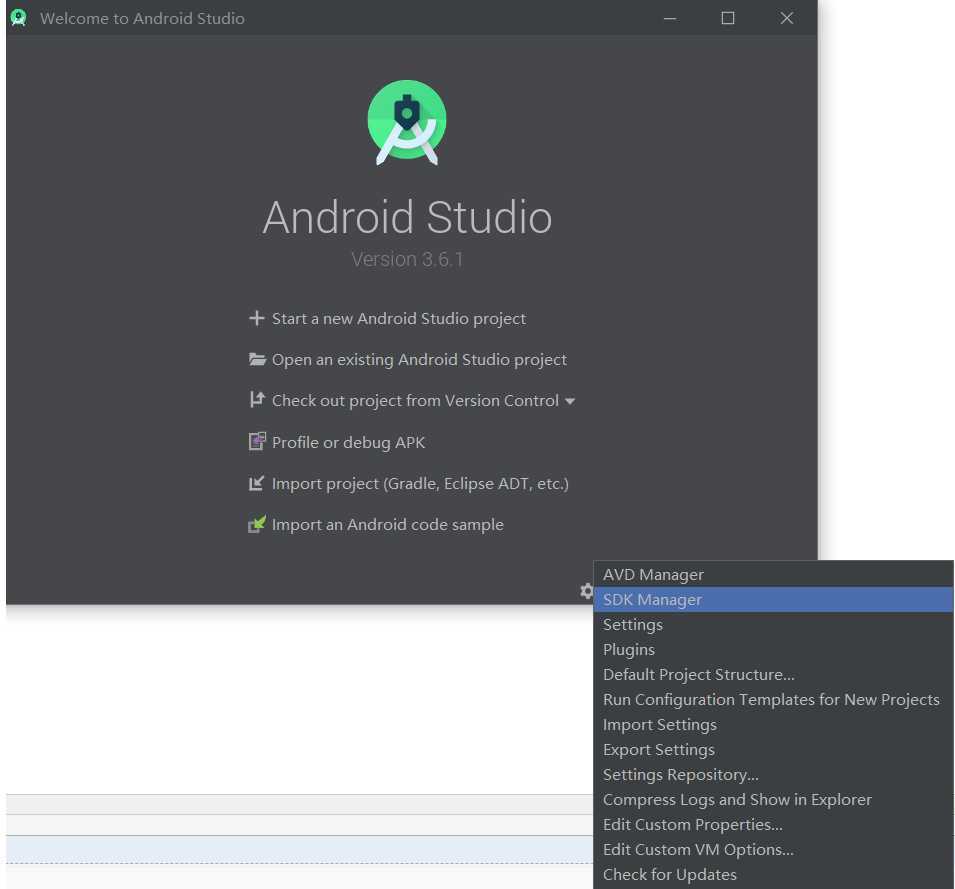Choose Check out project from Version Control
This screenshot has height=889, width=955.
415,401
